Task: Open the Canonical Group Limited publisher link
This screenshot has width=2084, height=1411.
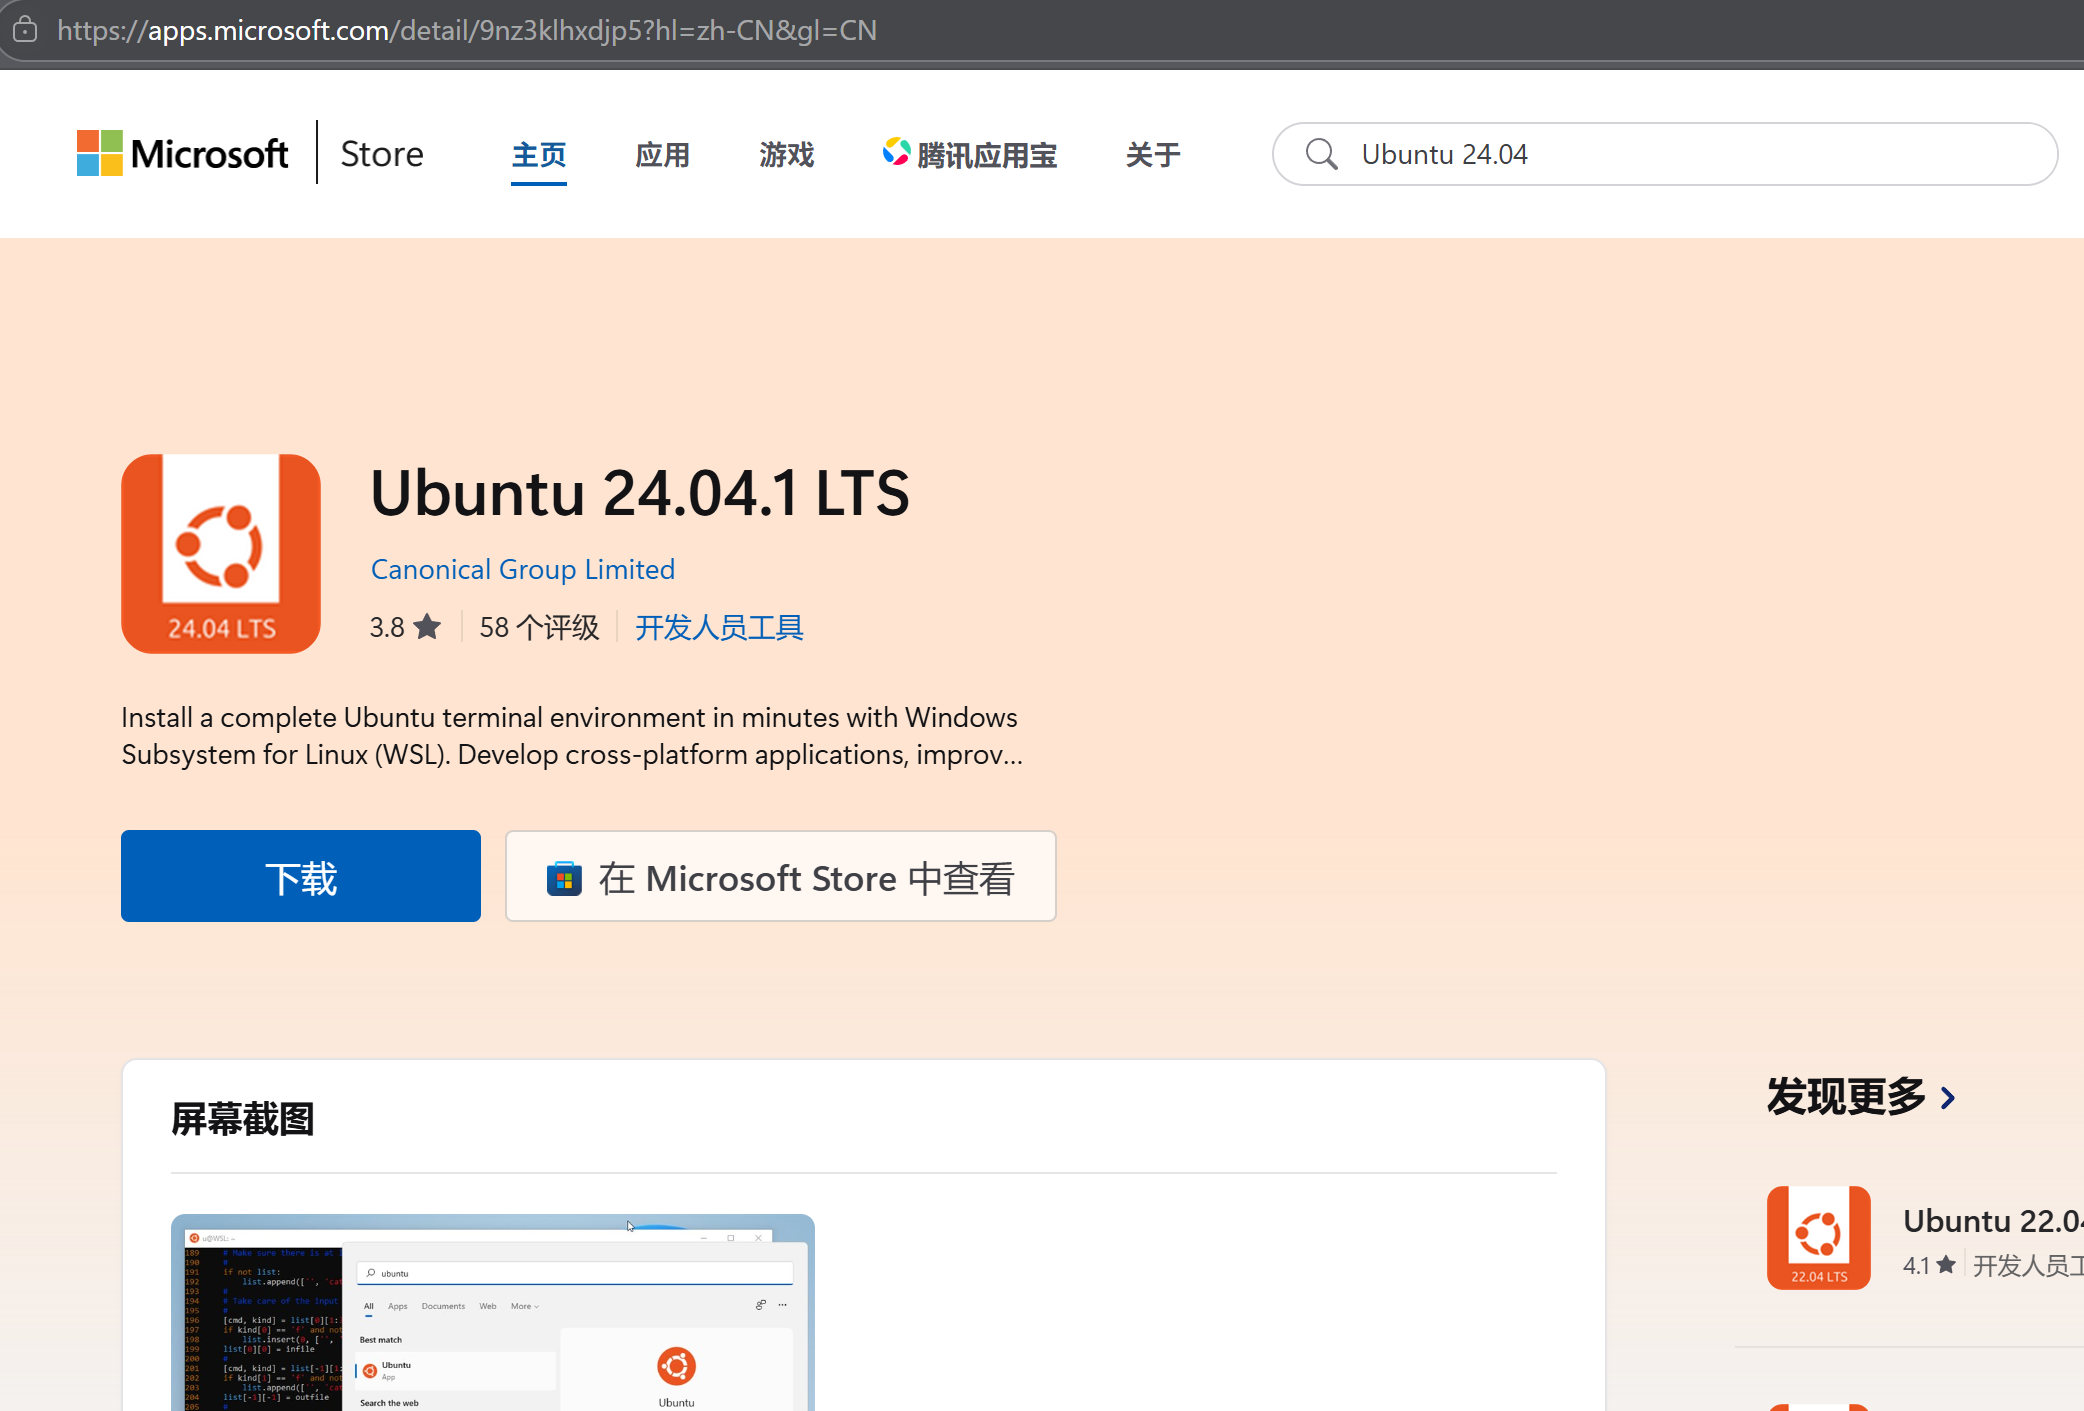Action: pyautogui.click(x=522, y=569)
